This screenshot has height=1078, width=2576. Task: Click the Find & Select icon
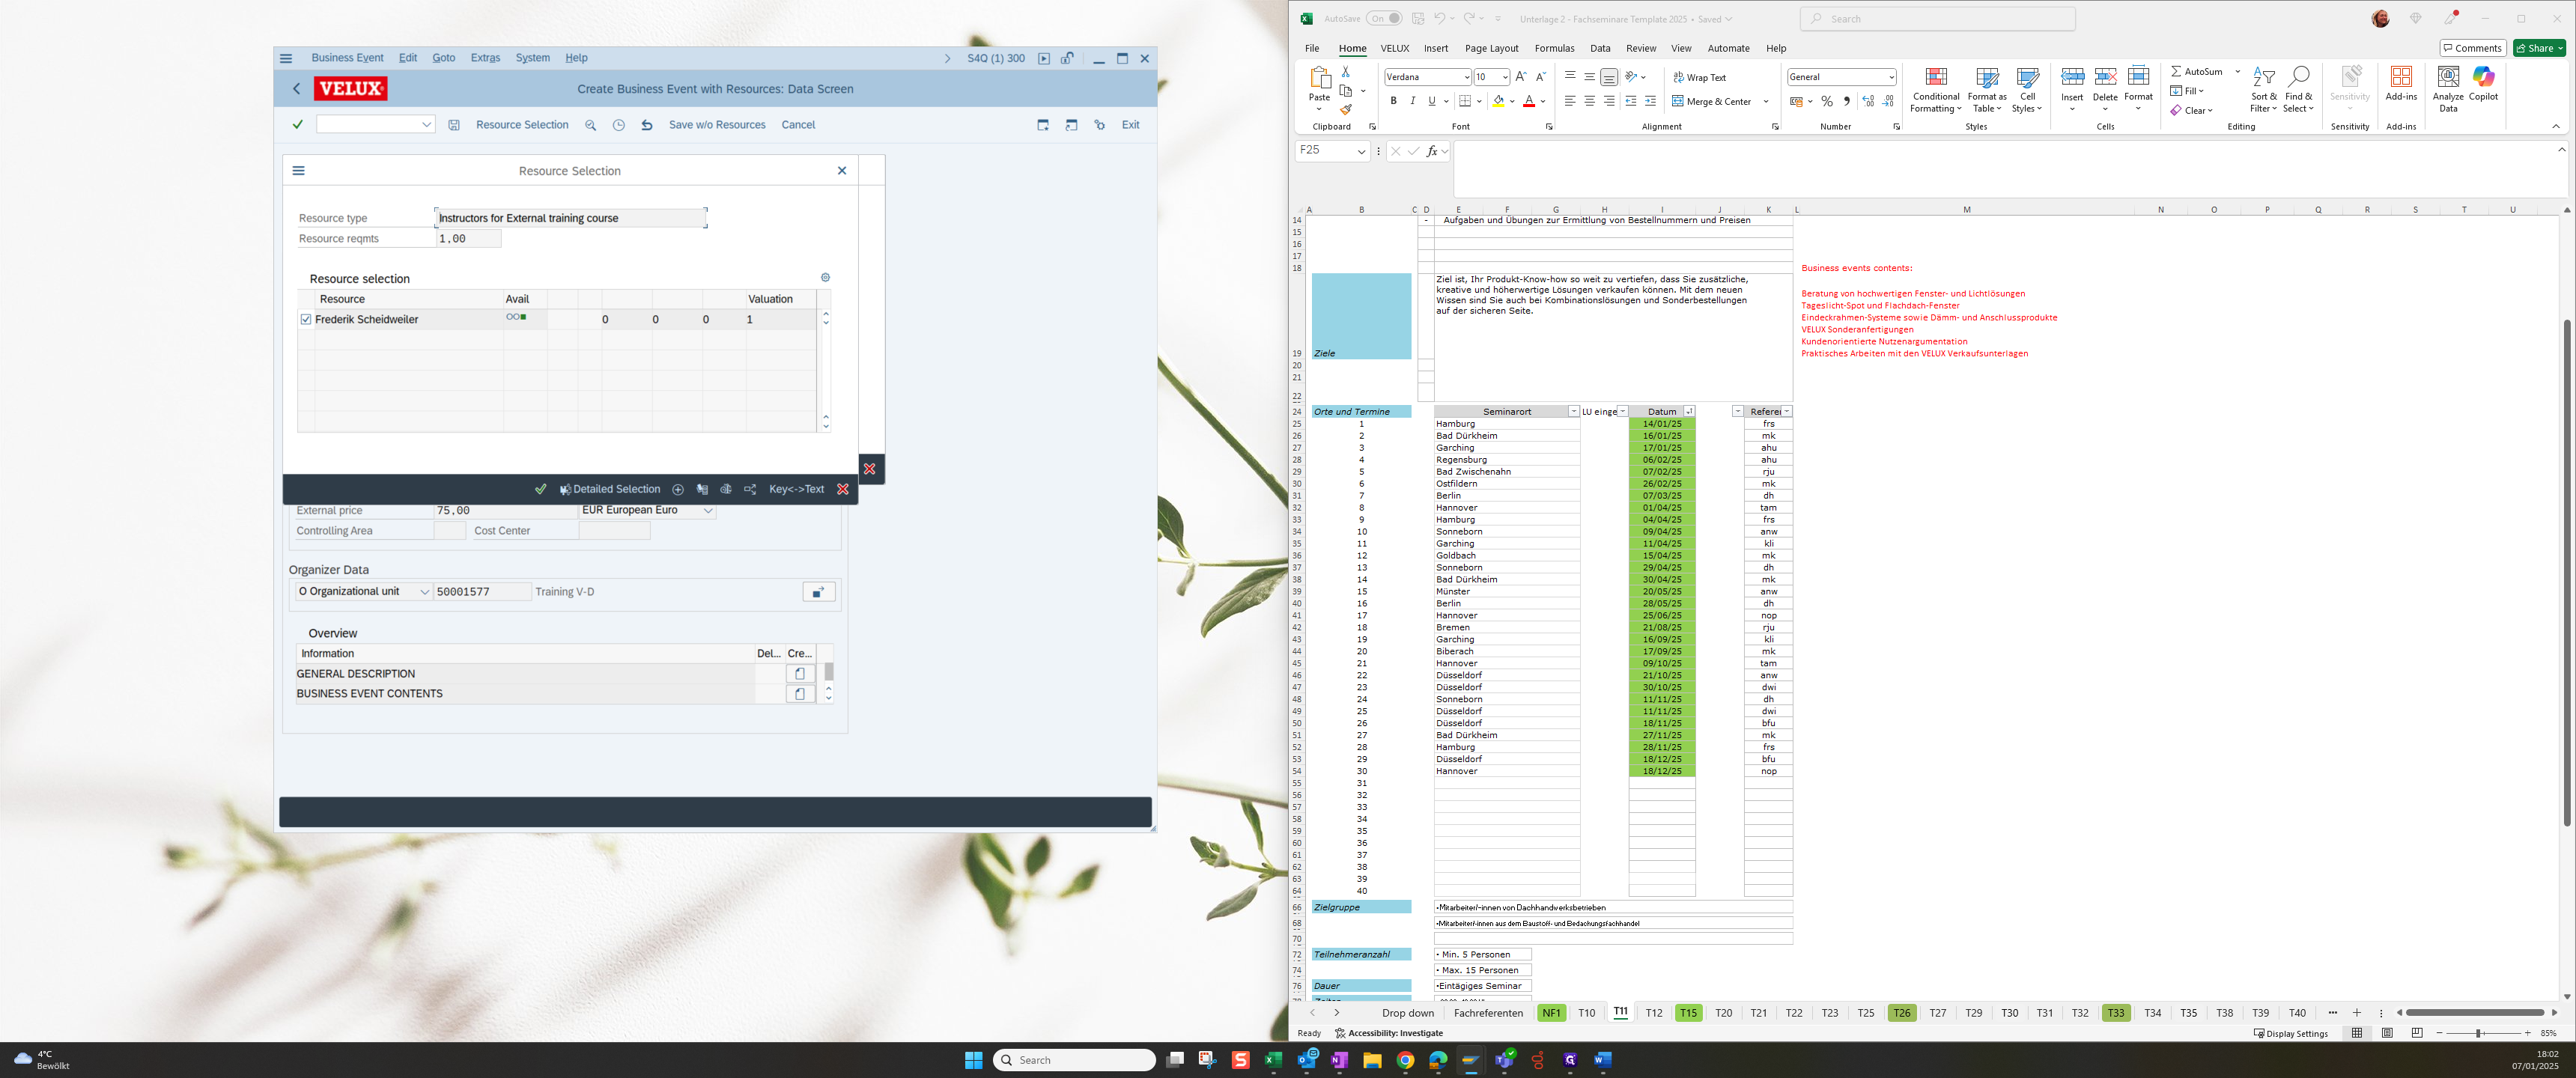2298,90
